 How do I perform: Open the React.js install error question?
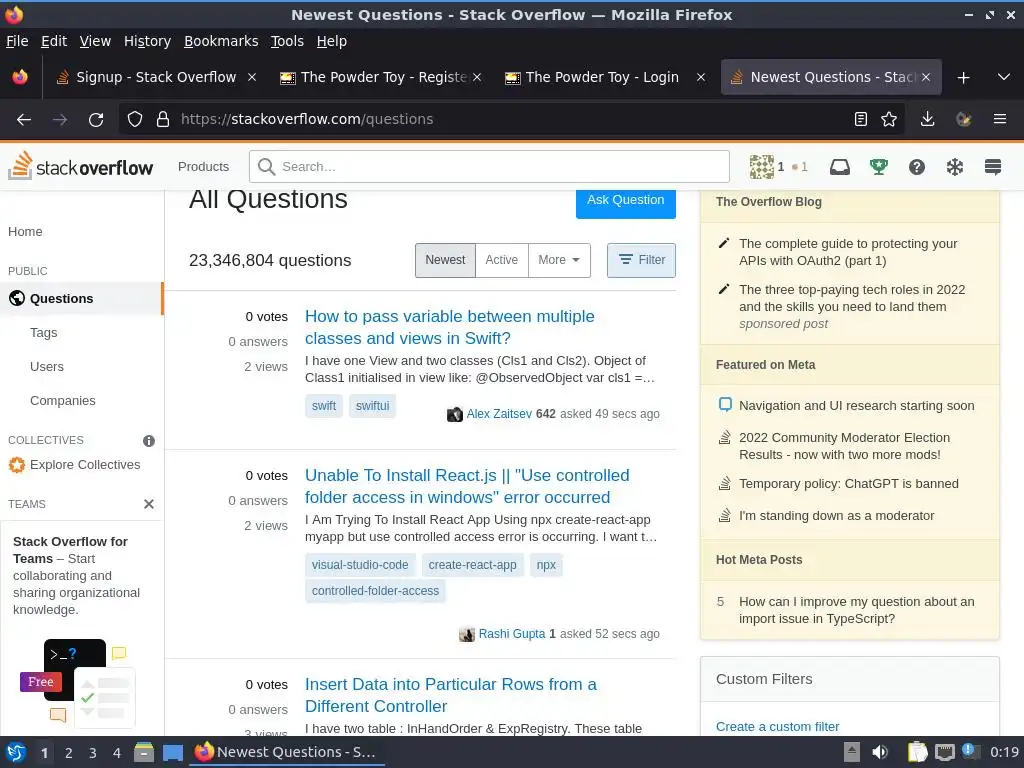pos(467,487)
